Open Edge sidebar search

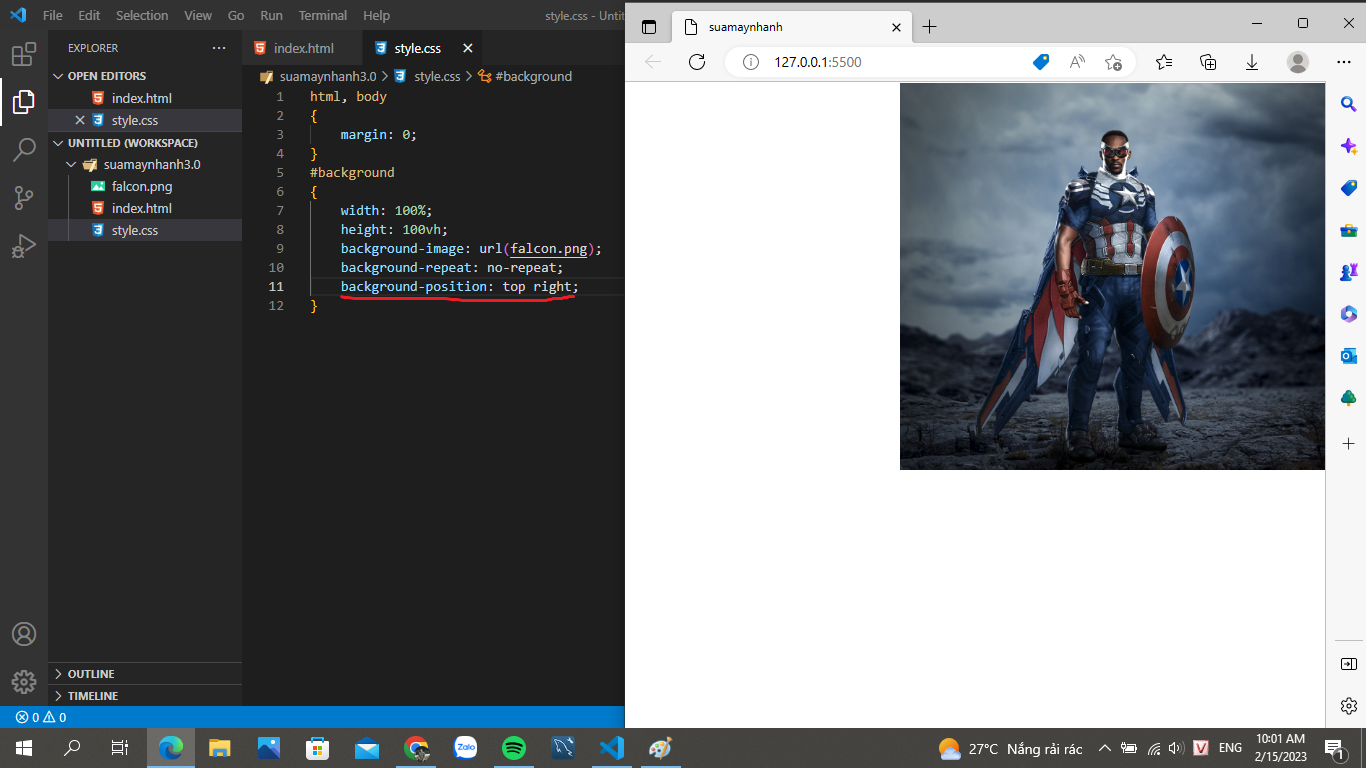click(x=1348, y=104)
